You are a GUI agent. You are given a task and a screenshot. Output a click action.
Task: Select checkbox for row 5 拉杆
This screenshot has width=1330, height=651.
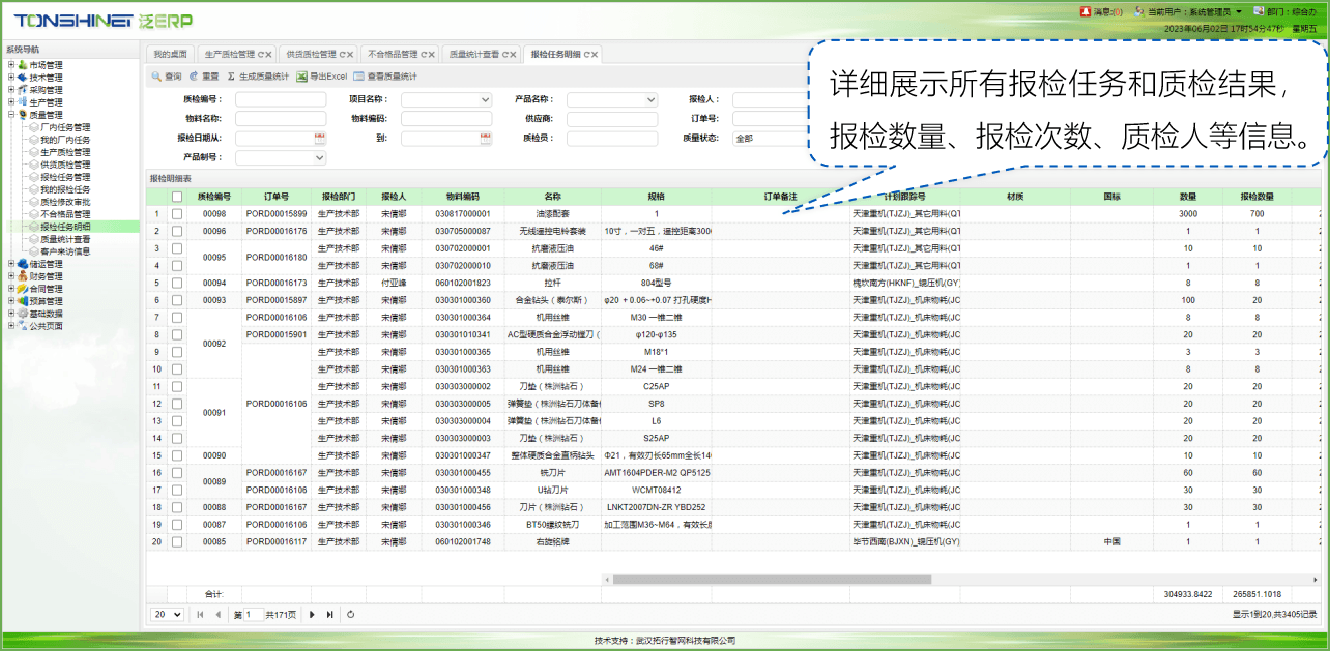point(177,283)
